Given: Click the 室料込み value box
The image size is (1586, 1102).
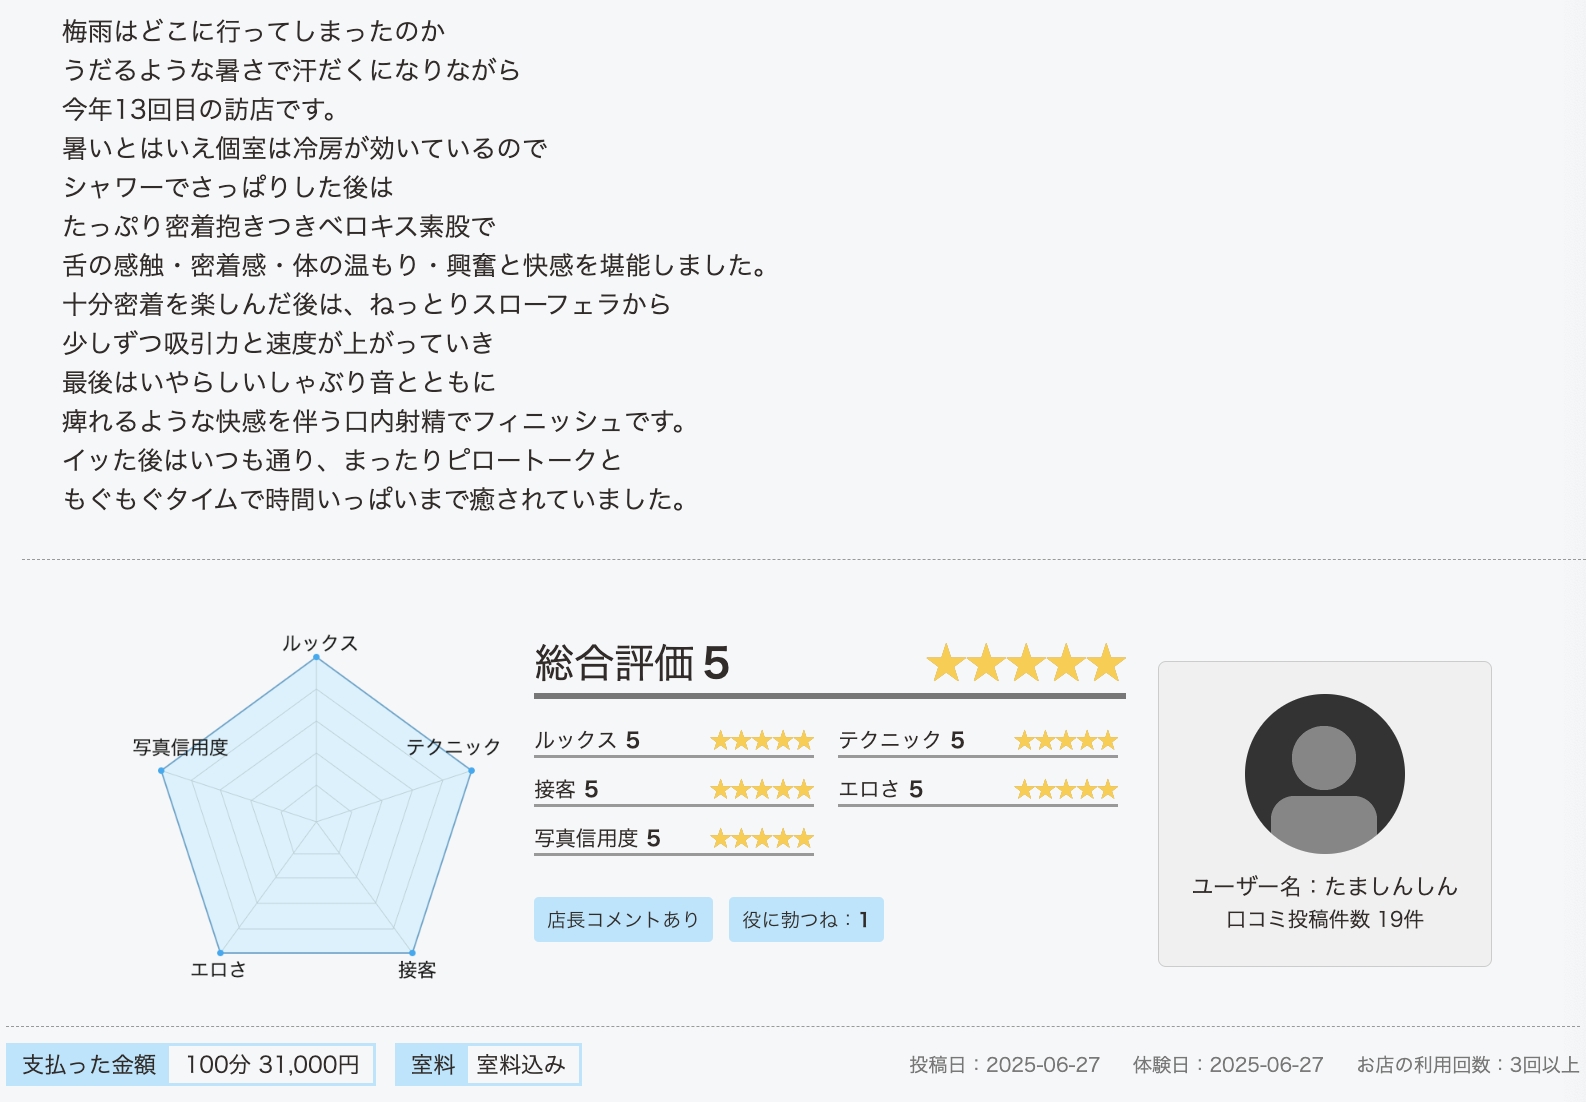Looking at the screenshot, I should point(521,1065).
